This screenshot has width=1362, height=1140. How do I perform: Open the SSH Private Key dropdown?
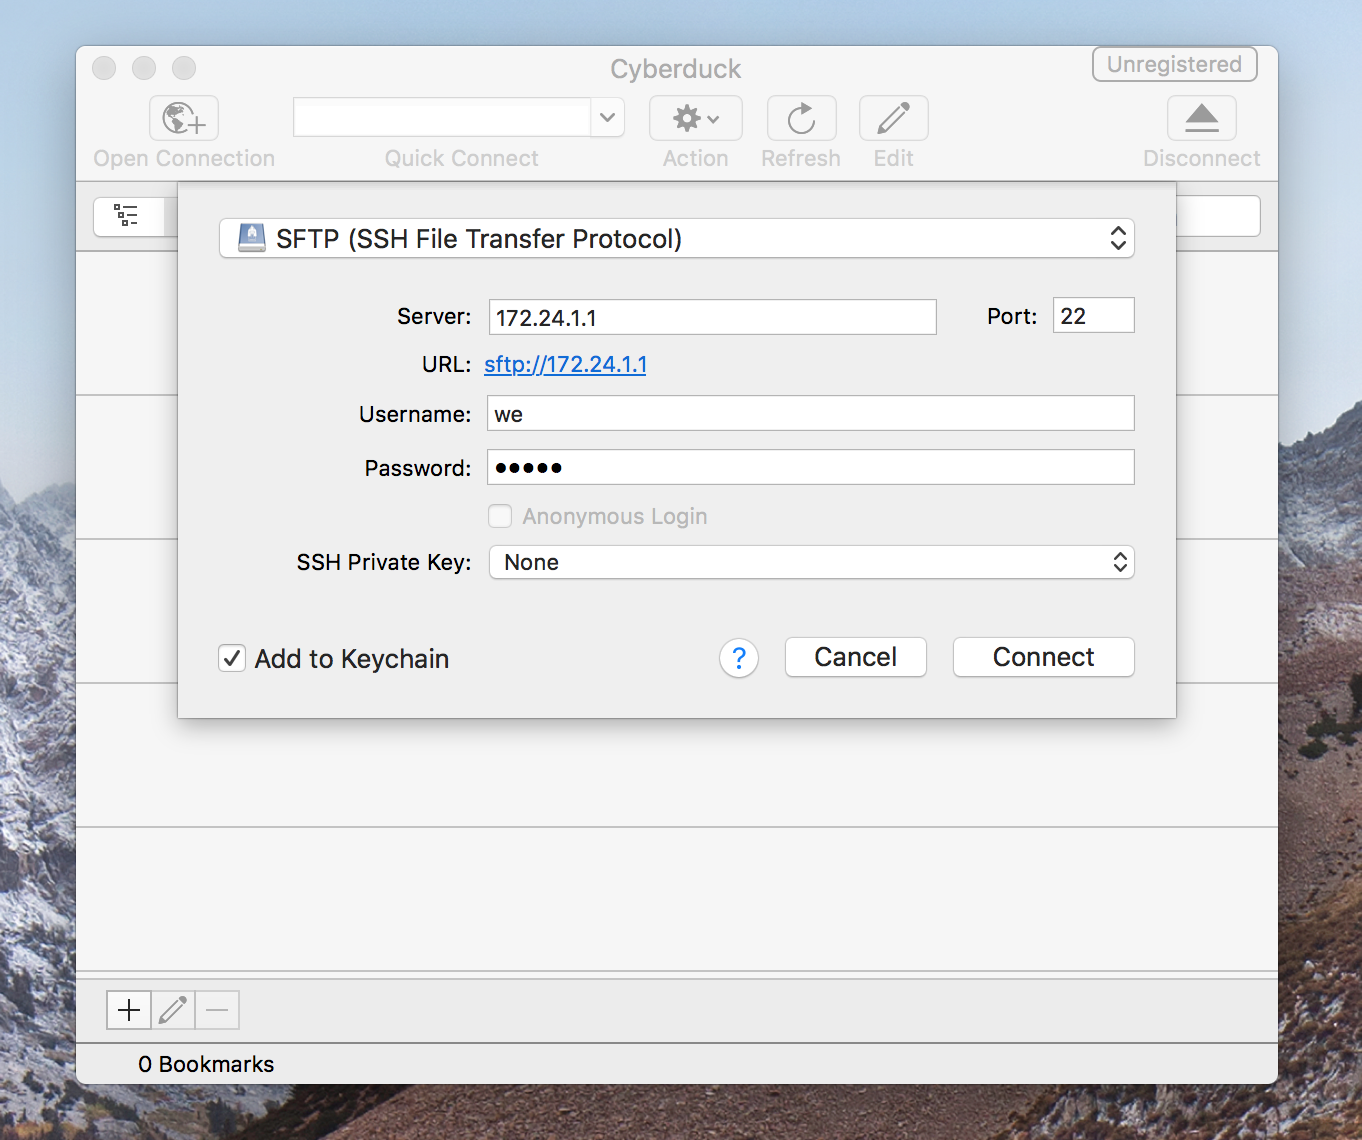(811, 562)
